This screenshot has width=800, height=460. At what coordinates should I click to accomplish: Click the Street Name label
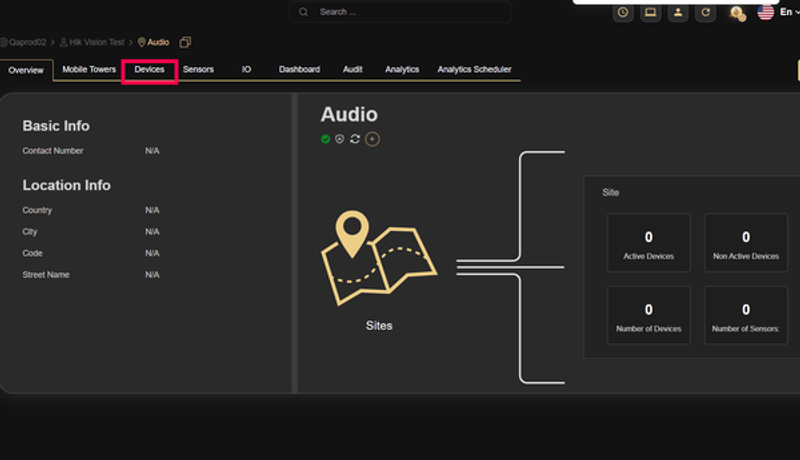tap(46, 274)
